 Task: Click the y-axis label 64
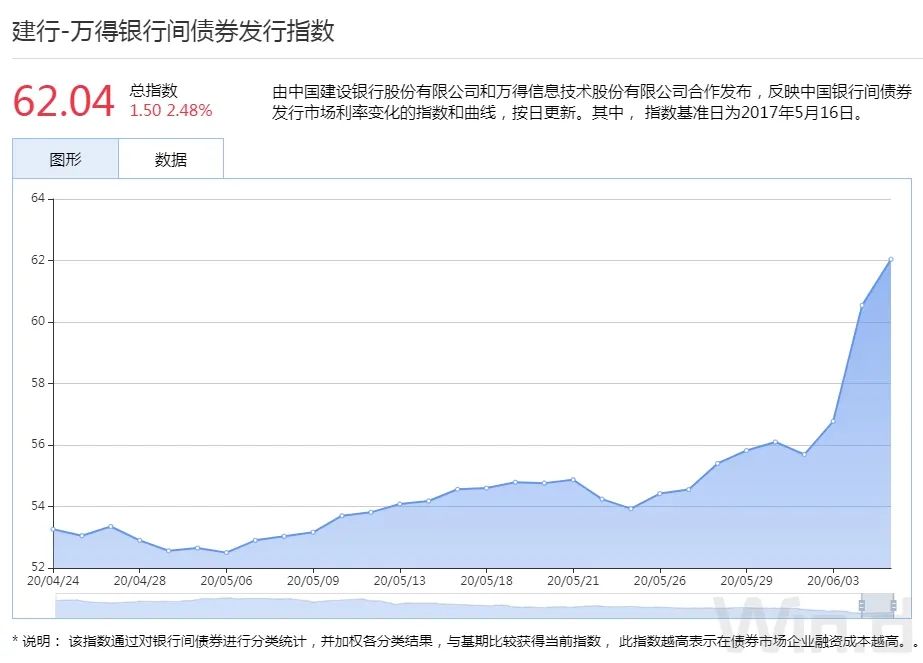click(x=36, y=199)
